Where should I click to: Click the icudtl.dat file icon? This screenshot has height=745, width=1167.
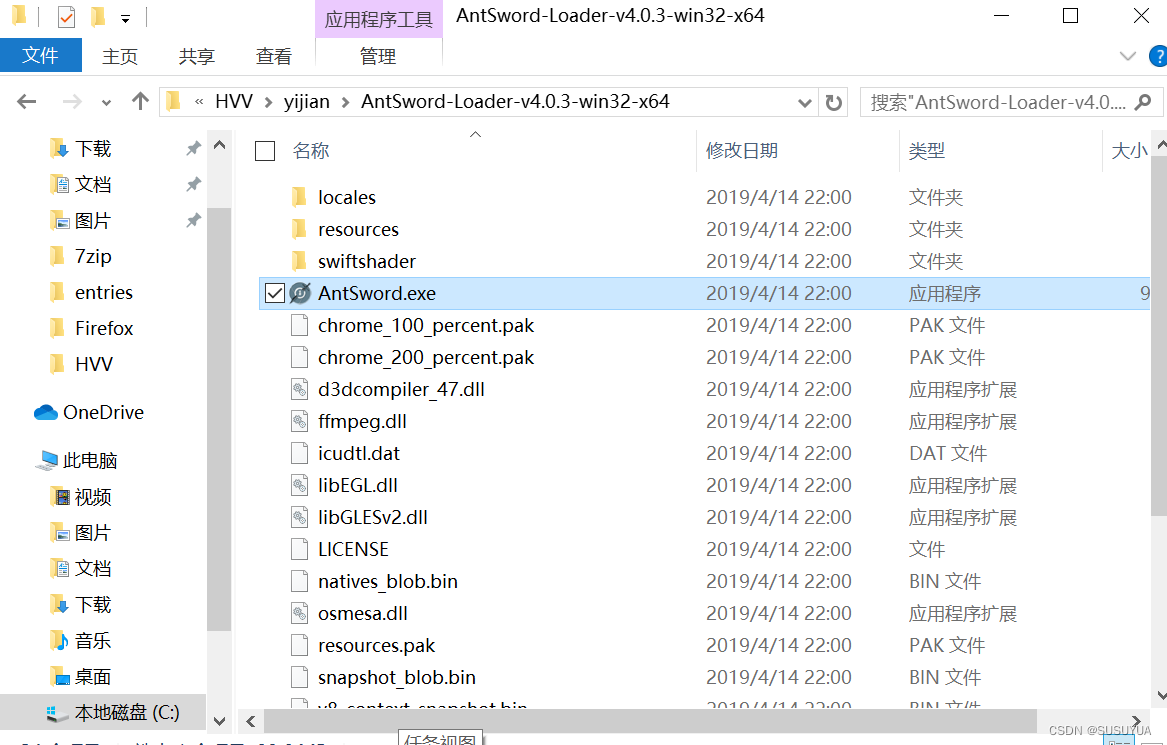(299, 453)
